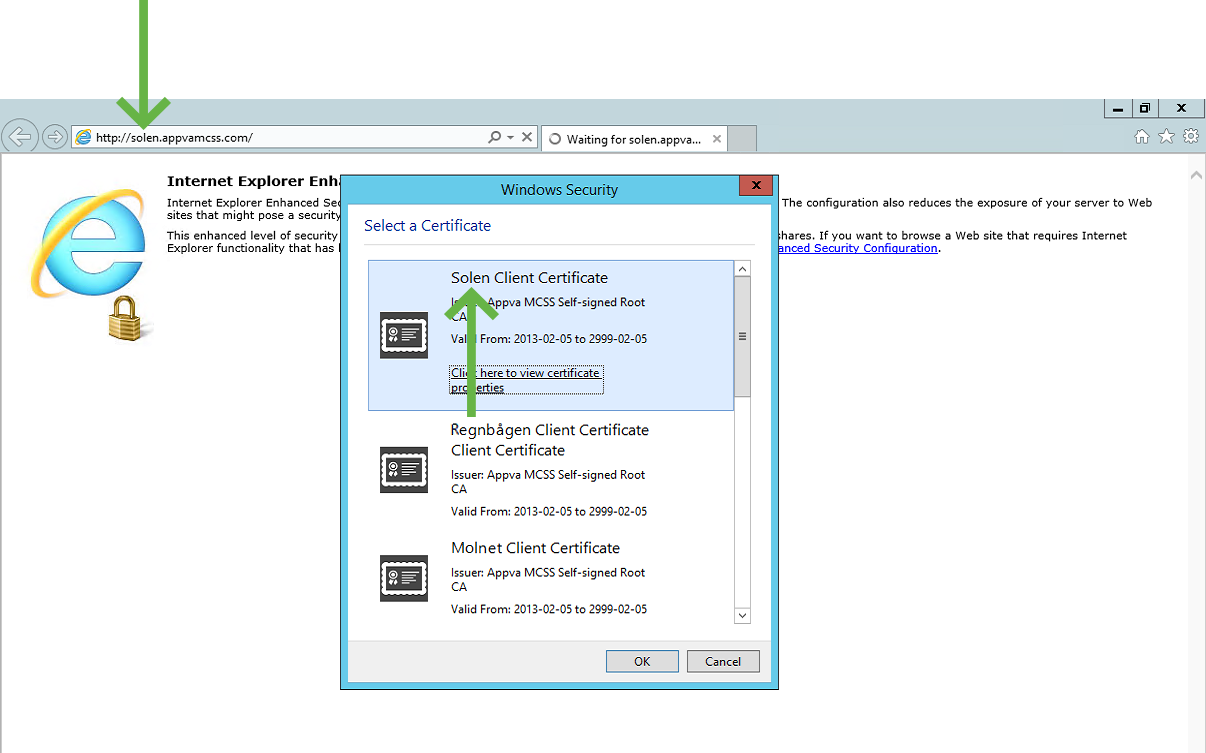Viewport: 1206px width, 753px height.
Task: Click the certificate list scrollbar up arrow
Action: click(742, 269)
